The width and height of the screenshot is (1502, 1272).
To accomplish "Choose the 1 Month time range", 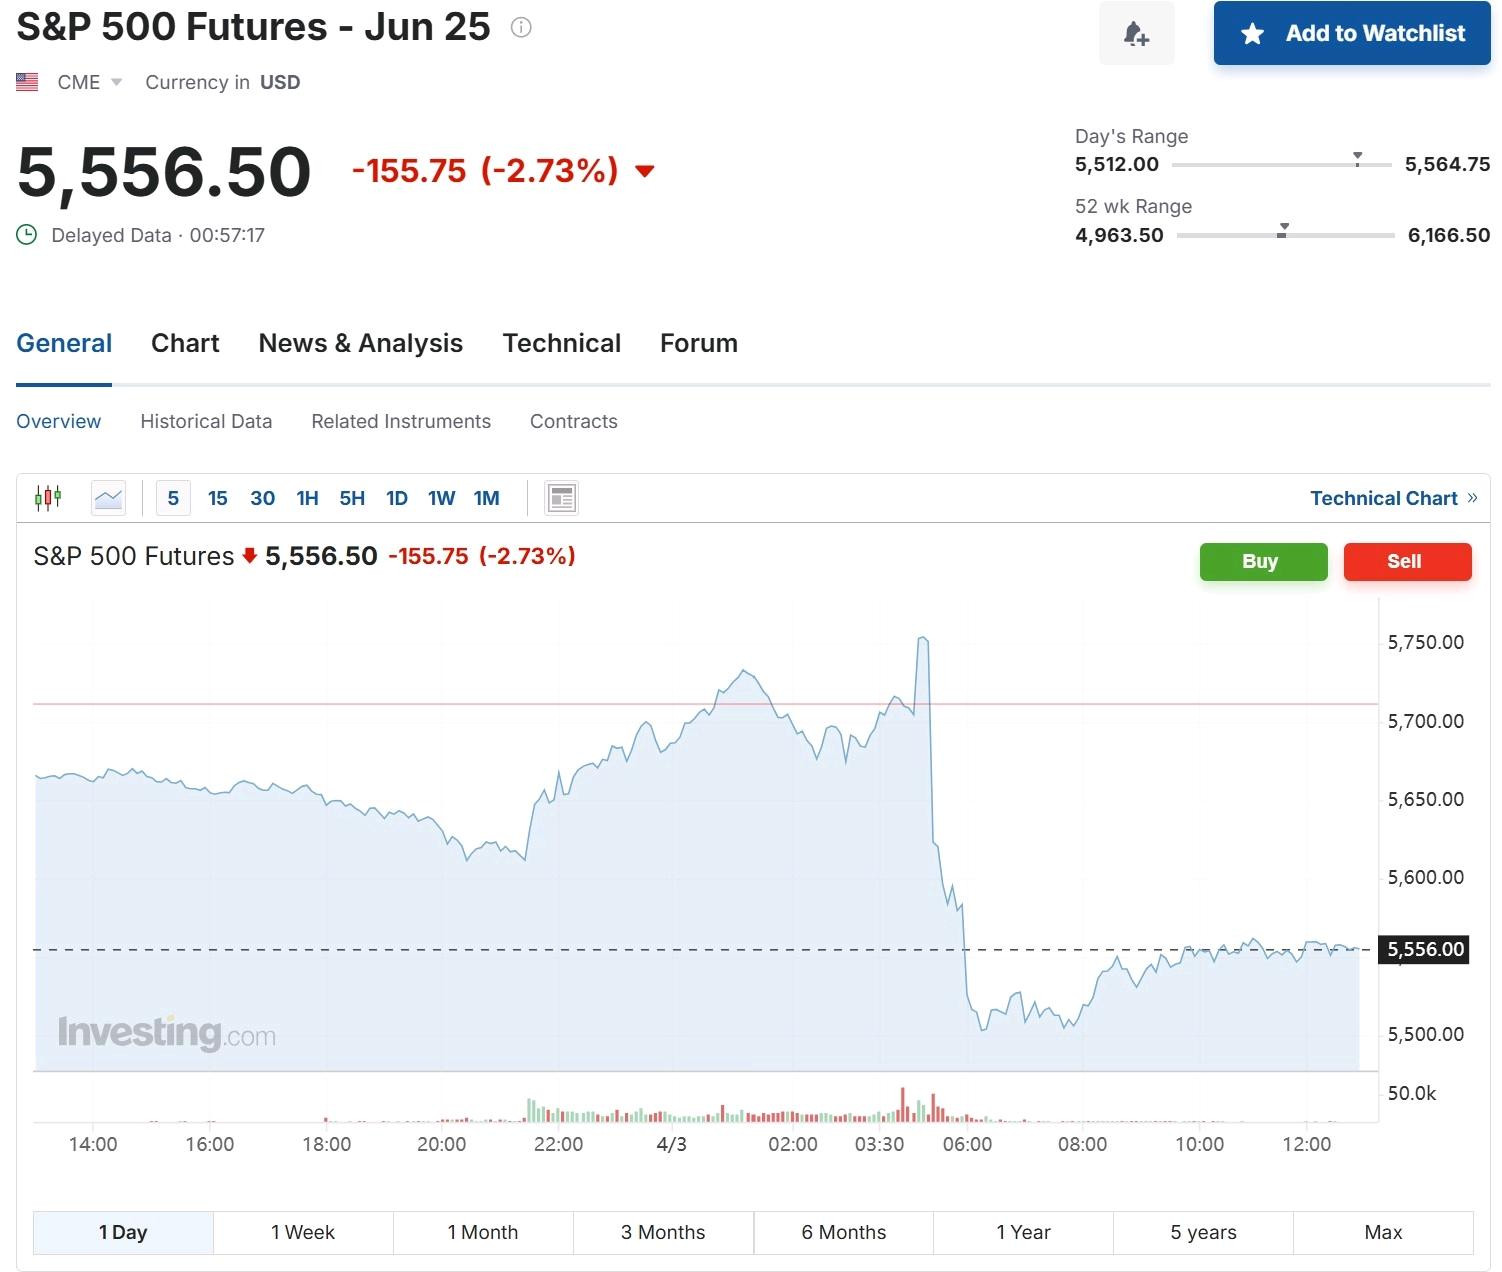I will tap(483, 1232).
